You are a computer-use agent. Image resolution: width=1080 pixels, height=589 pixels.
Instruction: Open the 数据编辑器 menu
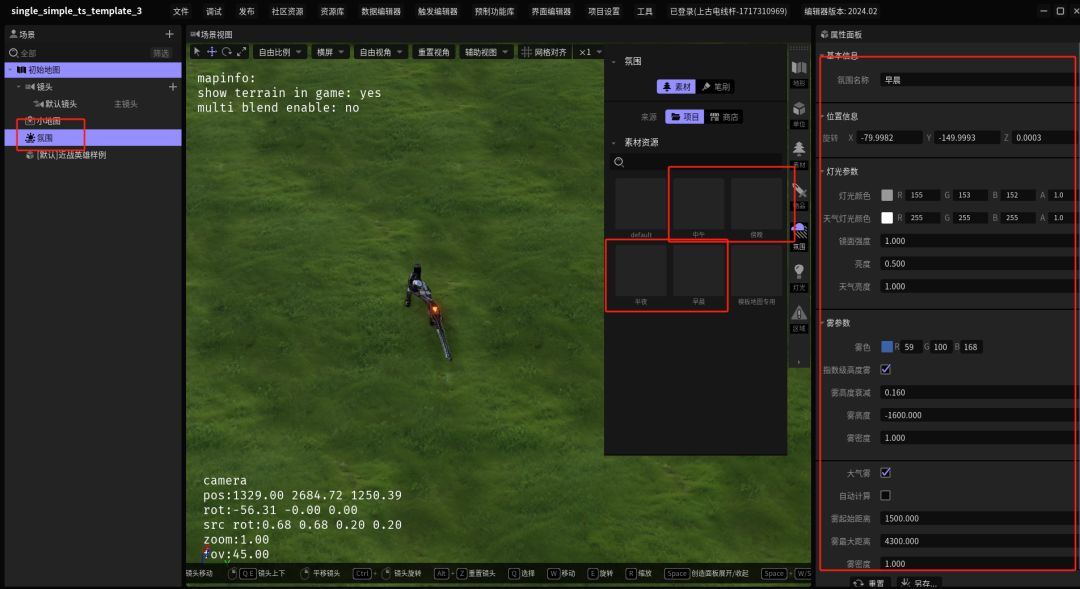click(381, 11)
